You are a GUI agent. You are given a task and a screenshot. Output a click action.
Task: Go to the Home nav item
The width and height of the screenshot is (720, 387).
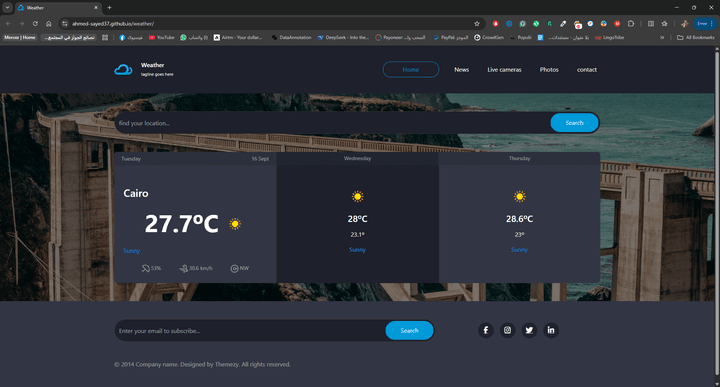click(x=411, y=69)
